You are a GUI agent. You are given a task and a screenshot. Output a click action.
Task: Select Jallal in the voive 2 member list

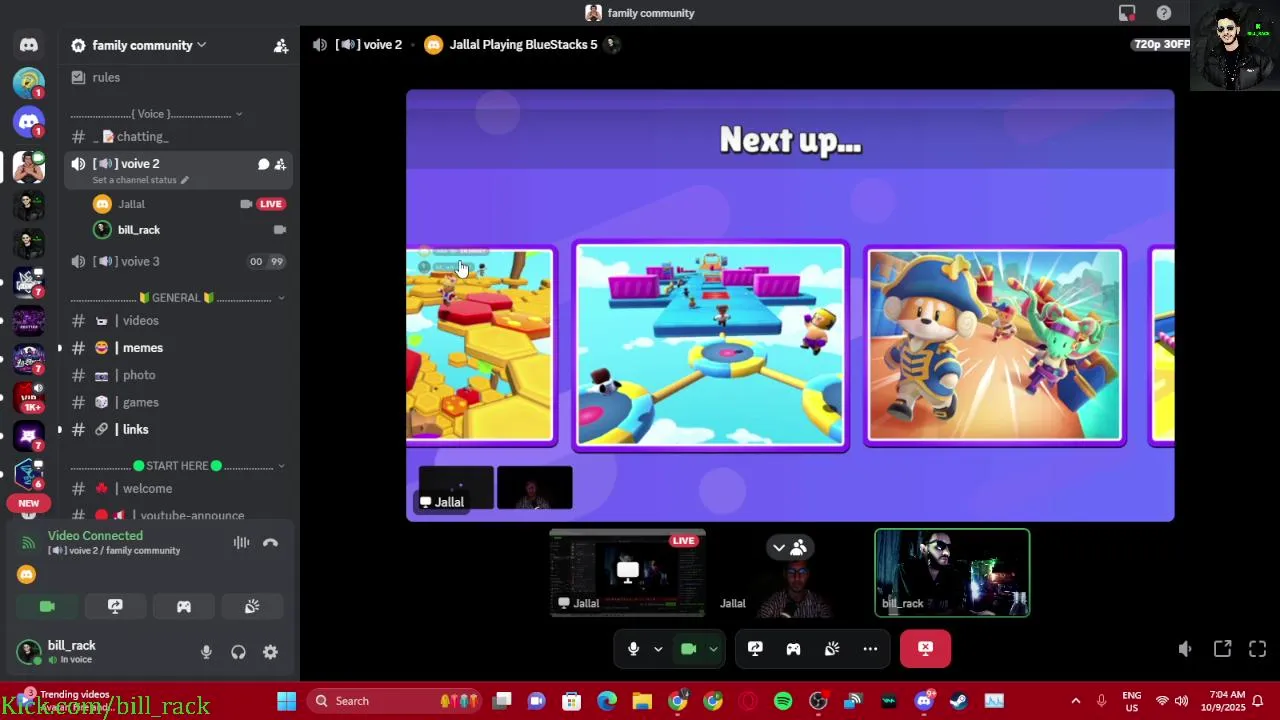188,204
